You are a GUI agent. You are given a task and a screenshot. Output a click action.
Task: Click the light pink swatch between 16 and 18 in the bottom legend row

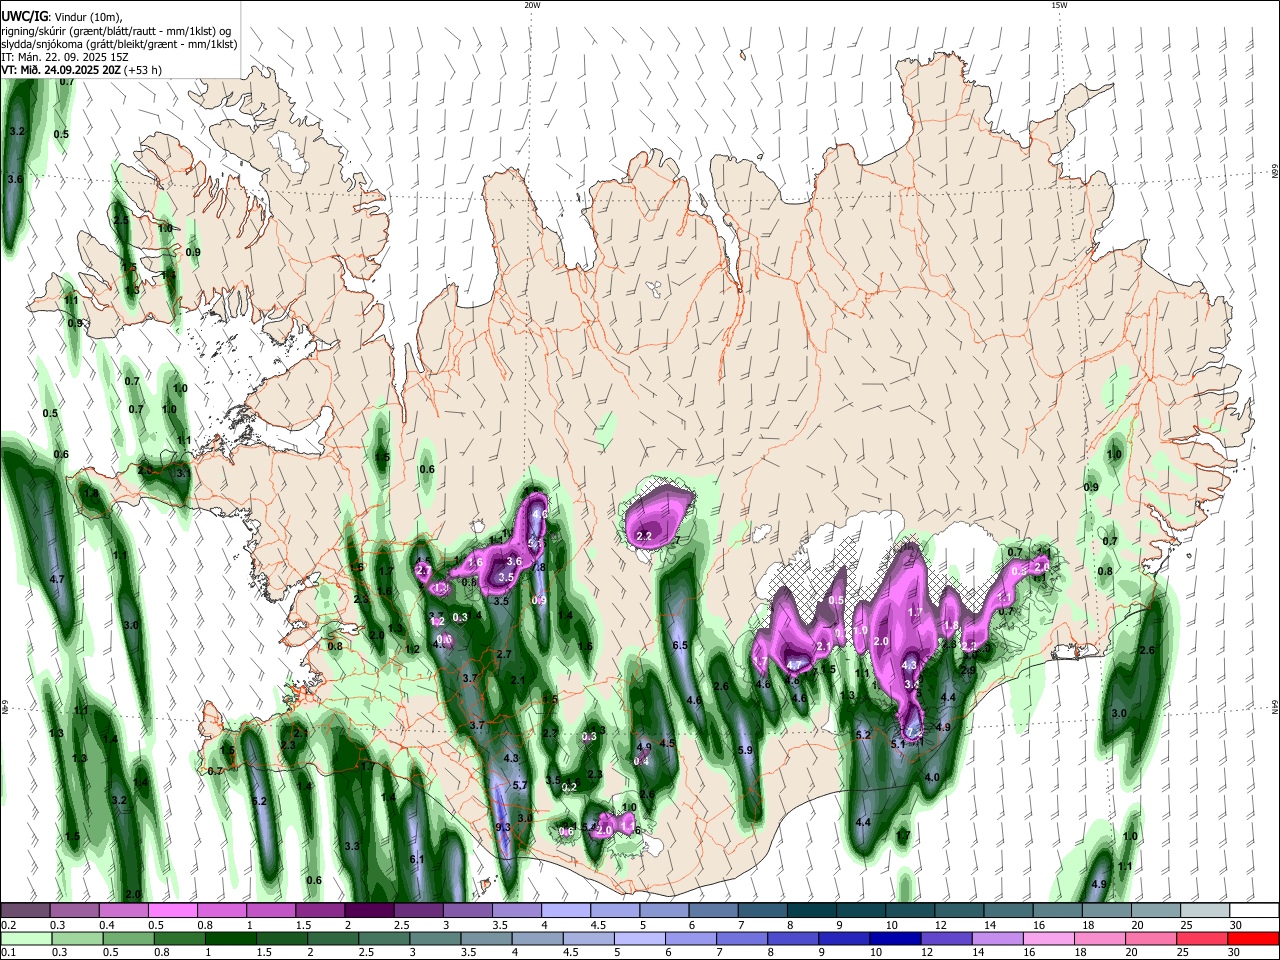(x=1048, y=939)
